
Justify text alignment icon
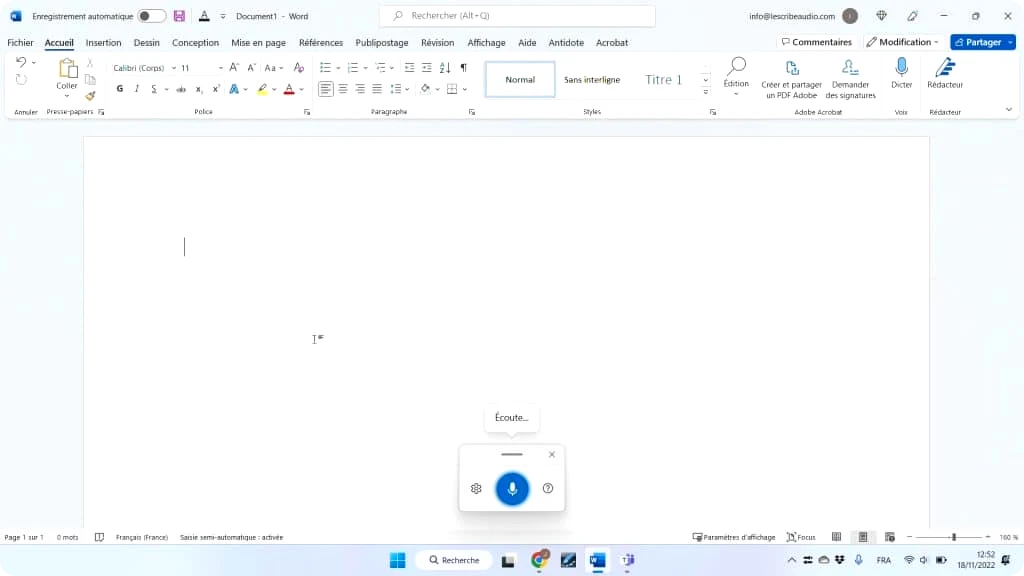click(377, 89)
